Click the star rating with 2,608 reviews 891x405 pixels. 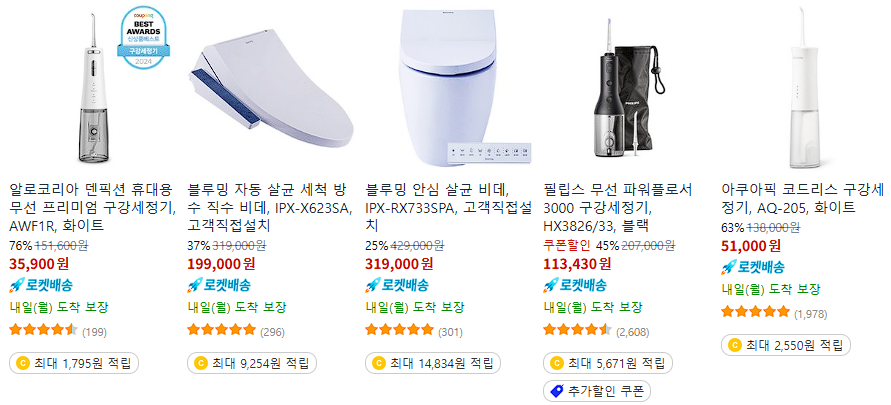596,332
